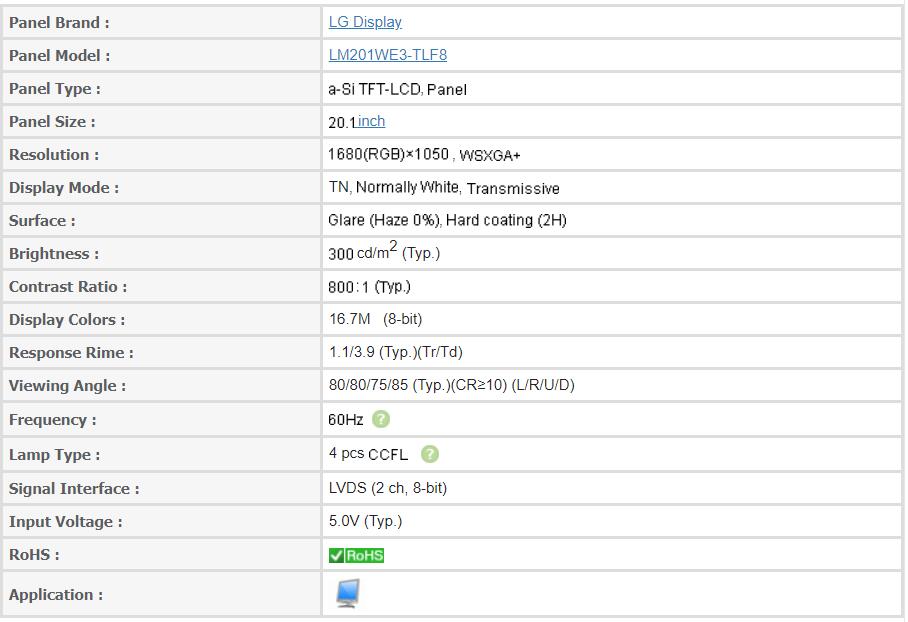Image resolution: width=908 pixels, height=622 pixels.
Task: Click the Panel Type label
Action: tap(54, 89)
